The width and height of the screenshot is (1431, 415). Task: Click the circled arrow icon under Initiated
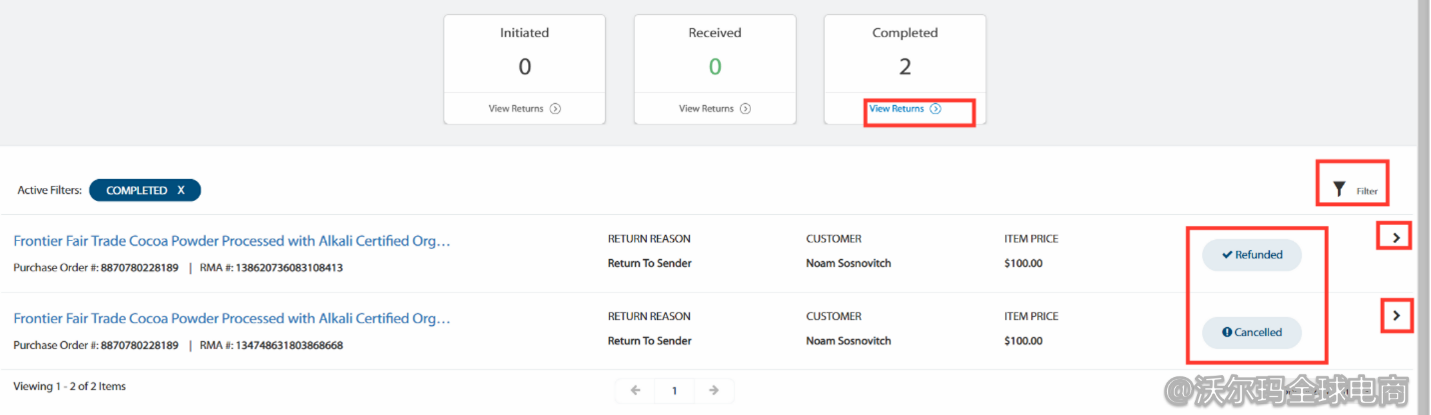[x=555, y=109]
